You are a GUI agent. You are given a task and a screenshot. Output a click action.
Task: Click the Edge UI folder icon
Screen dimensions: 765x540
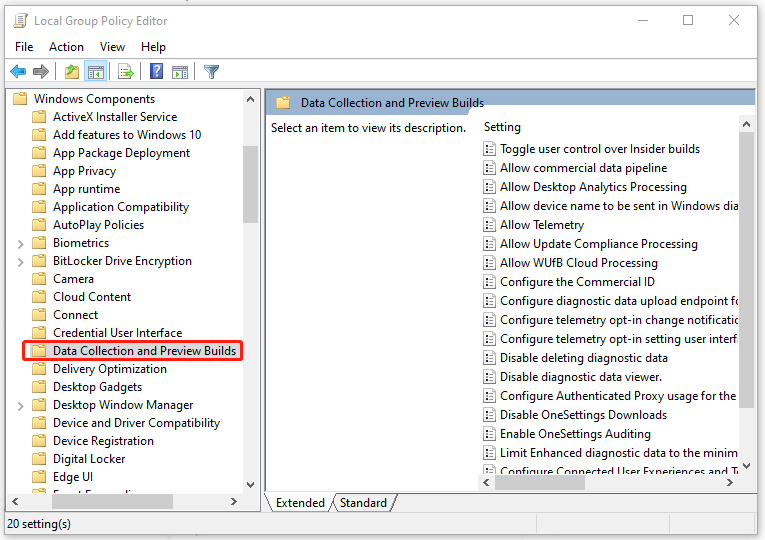(39, 477)
